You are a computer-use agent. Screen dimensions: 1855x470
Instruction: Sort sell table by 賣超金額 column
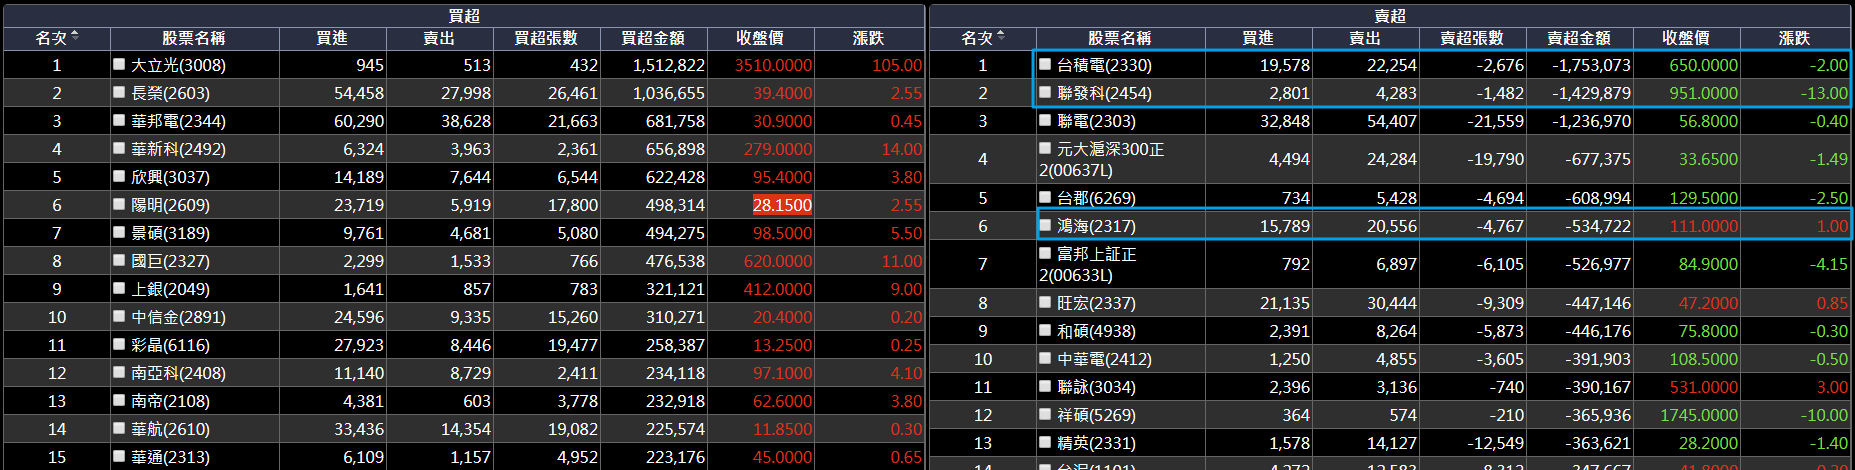coord(1579,38)
